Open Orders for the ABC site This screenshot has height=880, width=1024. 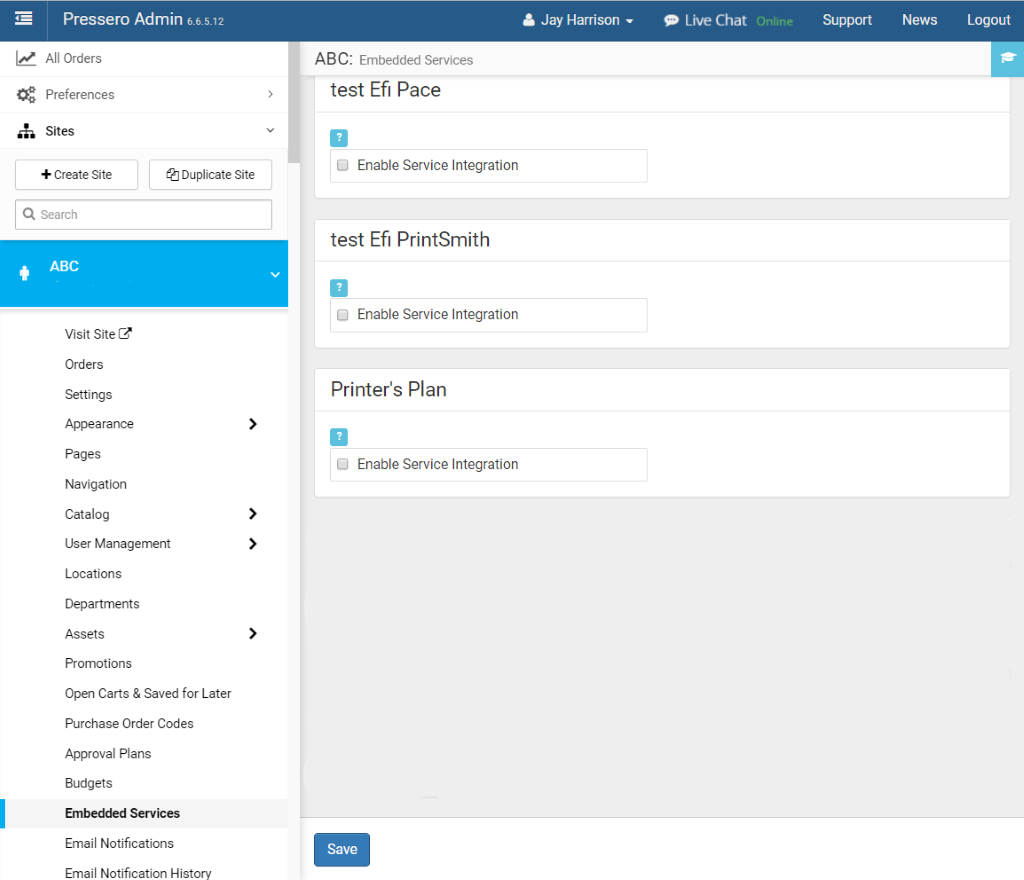pyautogui.click(x=84, y=364)
